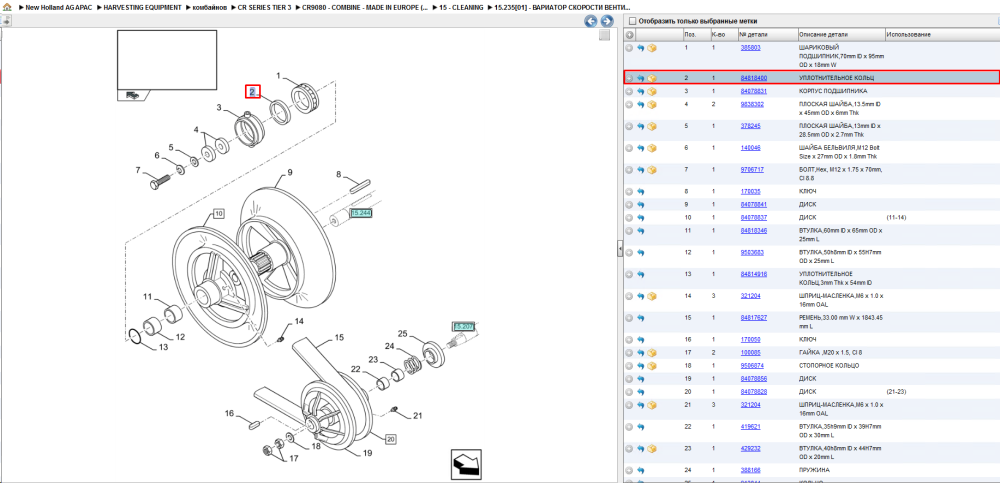Click blue arrow icon for row 13
1000x483 pixels.
click(x=640, y=274)
